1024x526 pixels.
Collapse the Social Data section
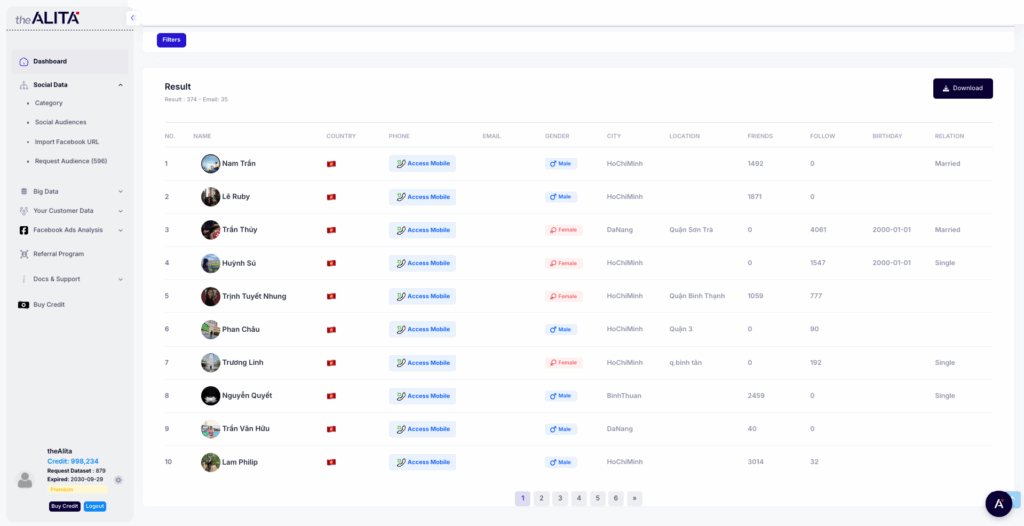pos(120,85)
